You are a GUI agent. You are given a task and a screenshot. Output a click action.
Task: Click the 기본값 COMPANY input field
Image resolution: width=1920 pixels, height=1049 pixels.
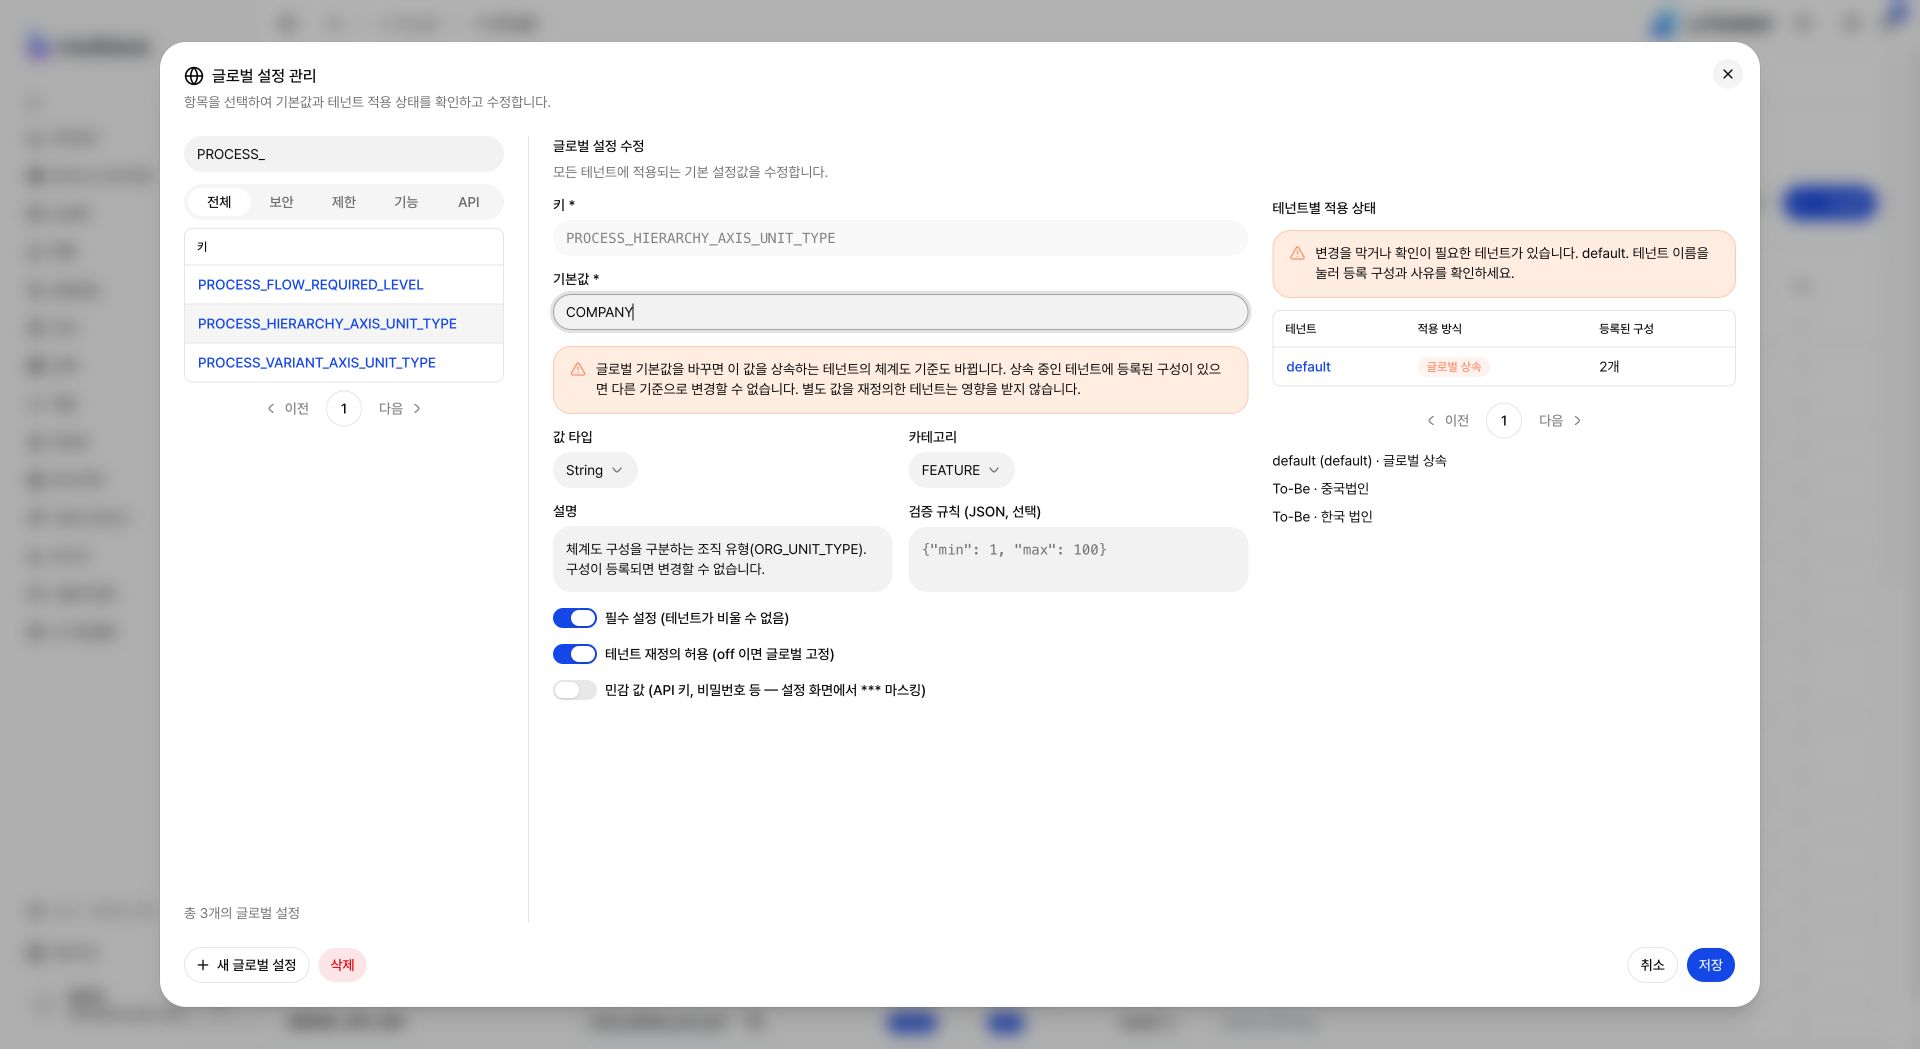pos(900,312)
